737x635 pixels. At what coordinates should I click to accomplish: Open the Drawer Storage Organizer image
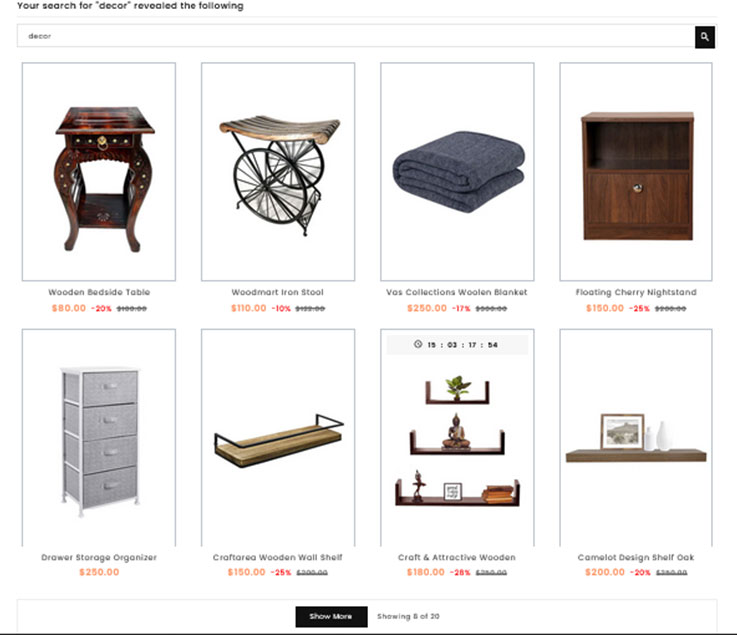tap(99, 438)
